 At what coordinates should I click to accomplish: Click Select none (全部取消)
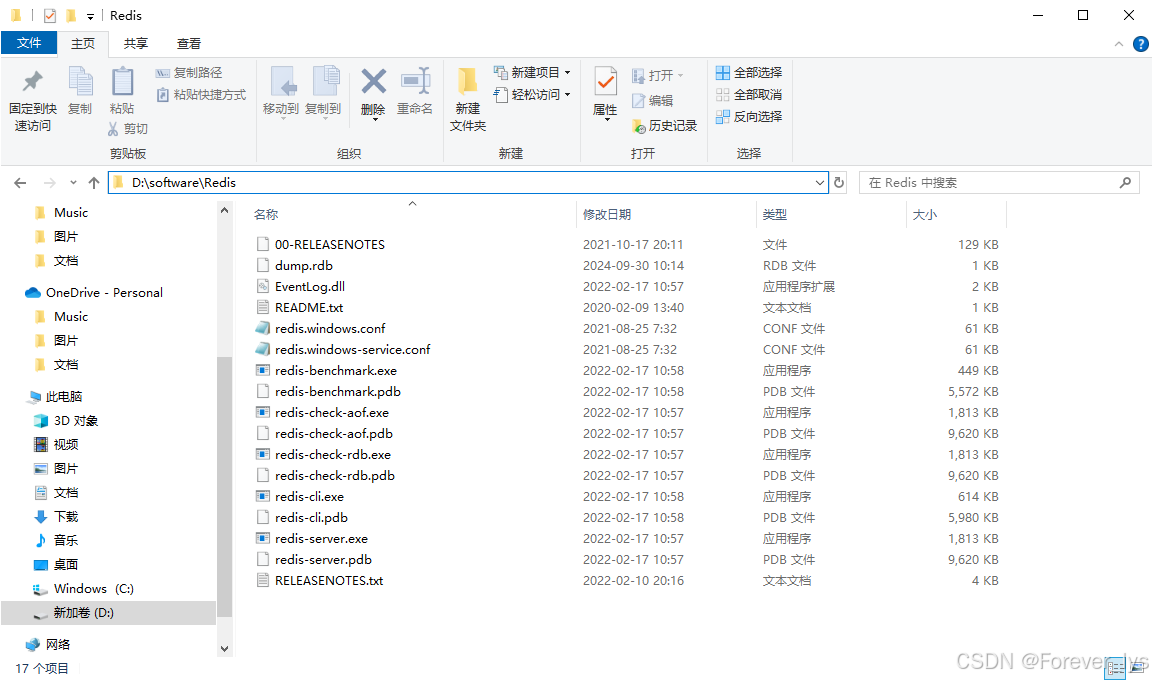point(749,95)
